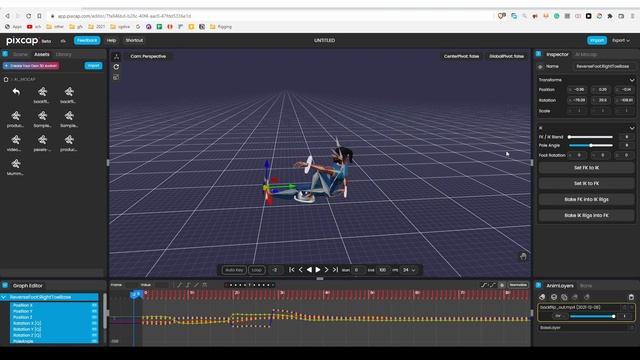Toggle the Auto Key button
Screen dimensions: 640x360
point(234,270)
